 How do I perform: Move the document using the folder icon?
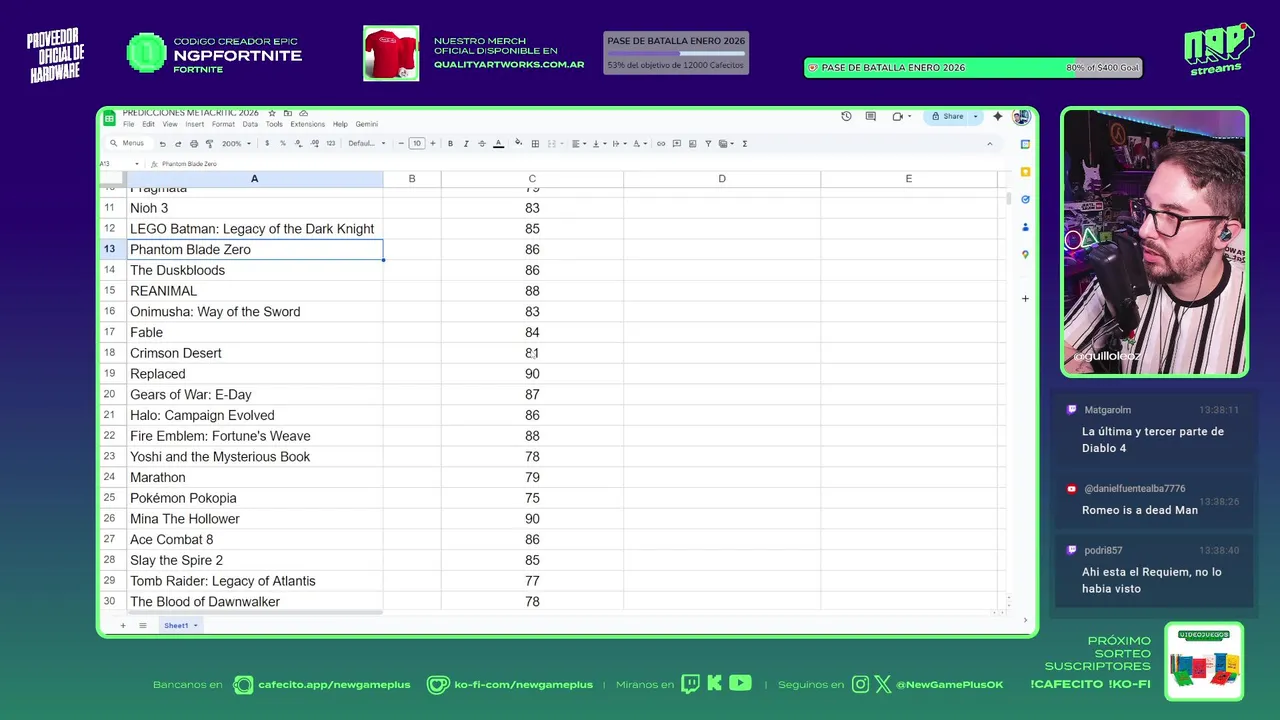click(x=288, y=113)
